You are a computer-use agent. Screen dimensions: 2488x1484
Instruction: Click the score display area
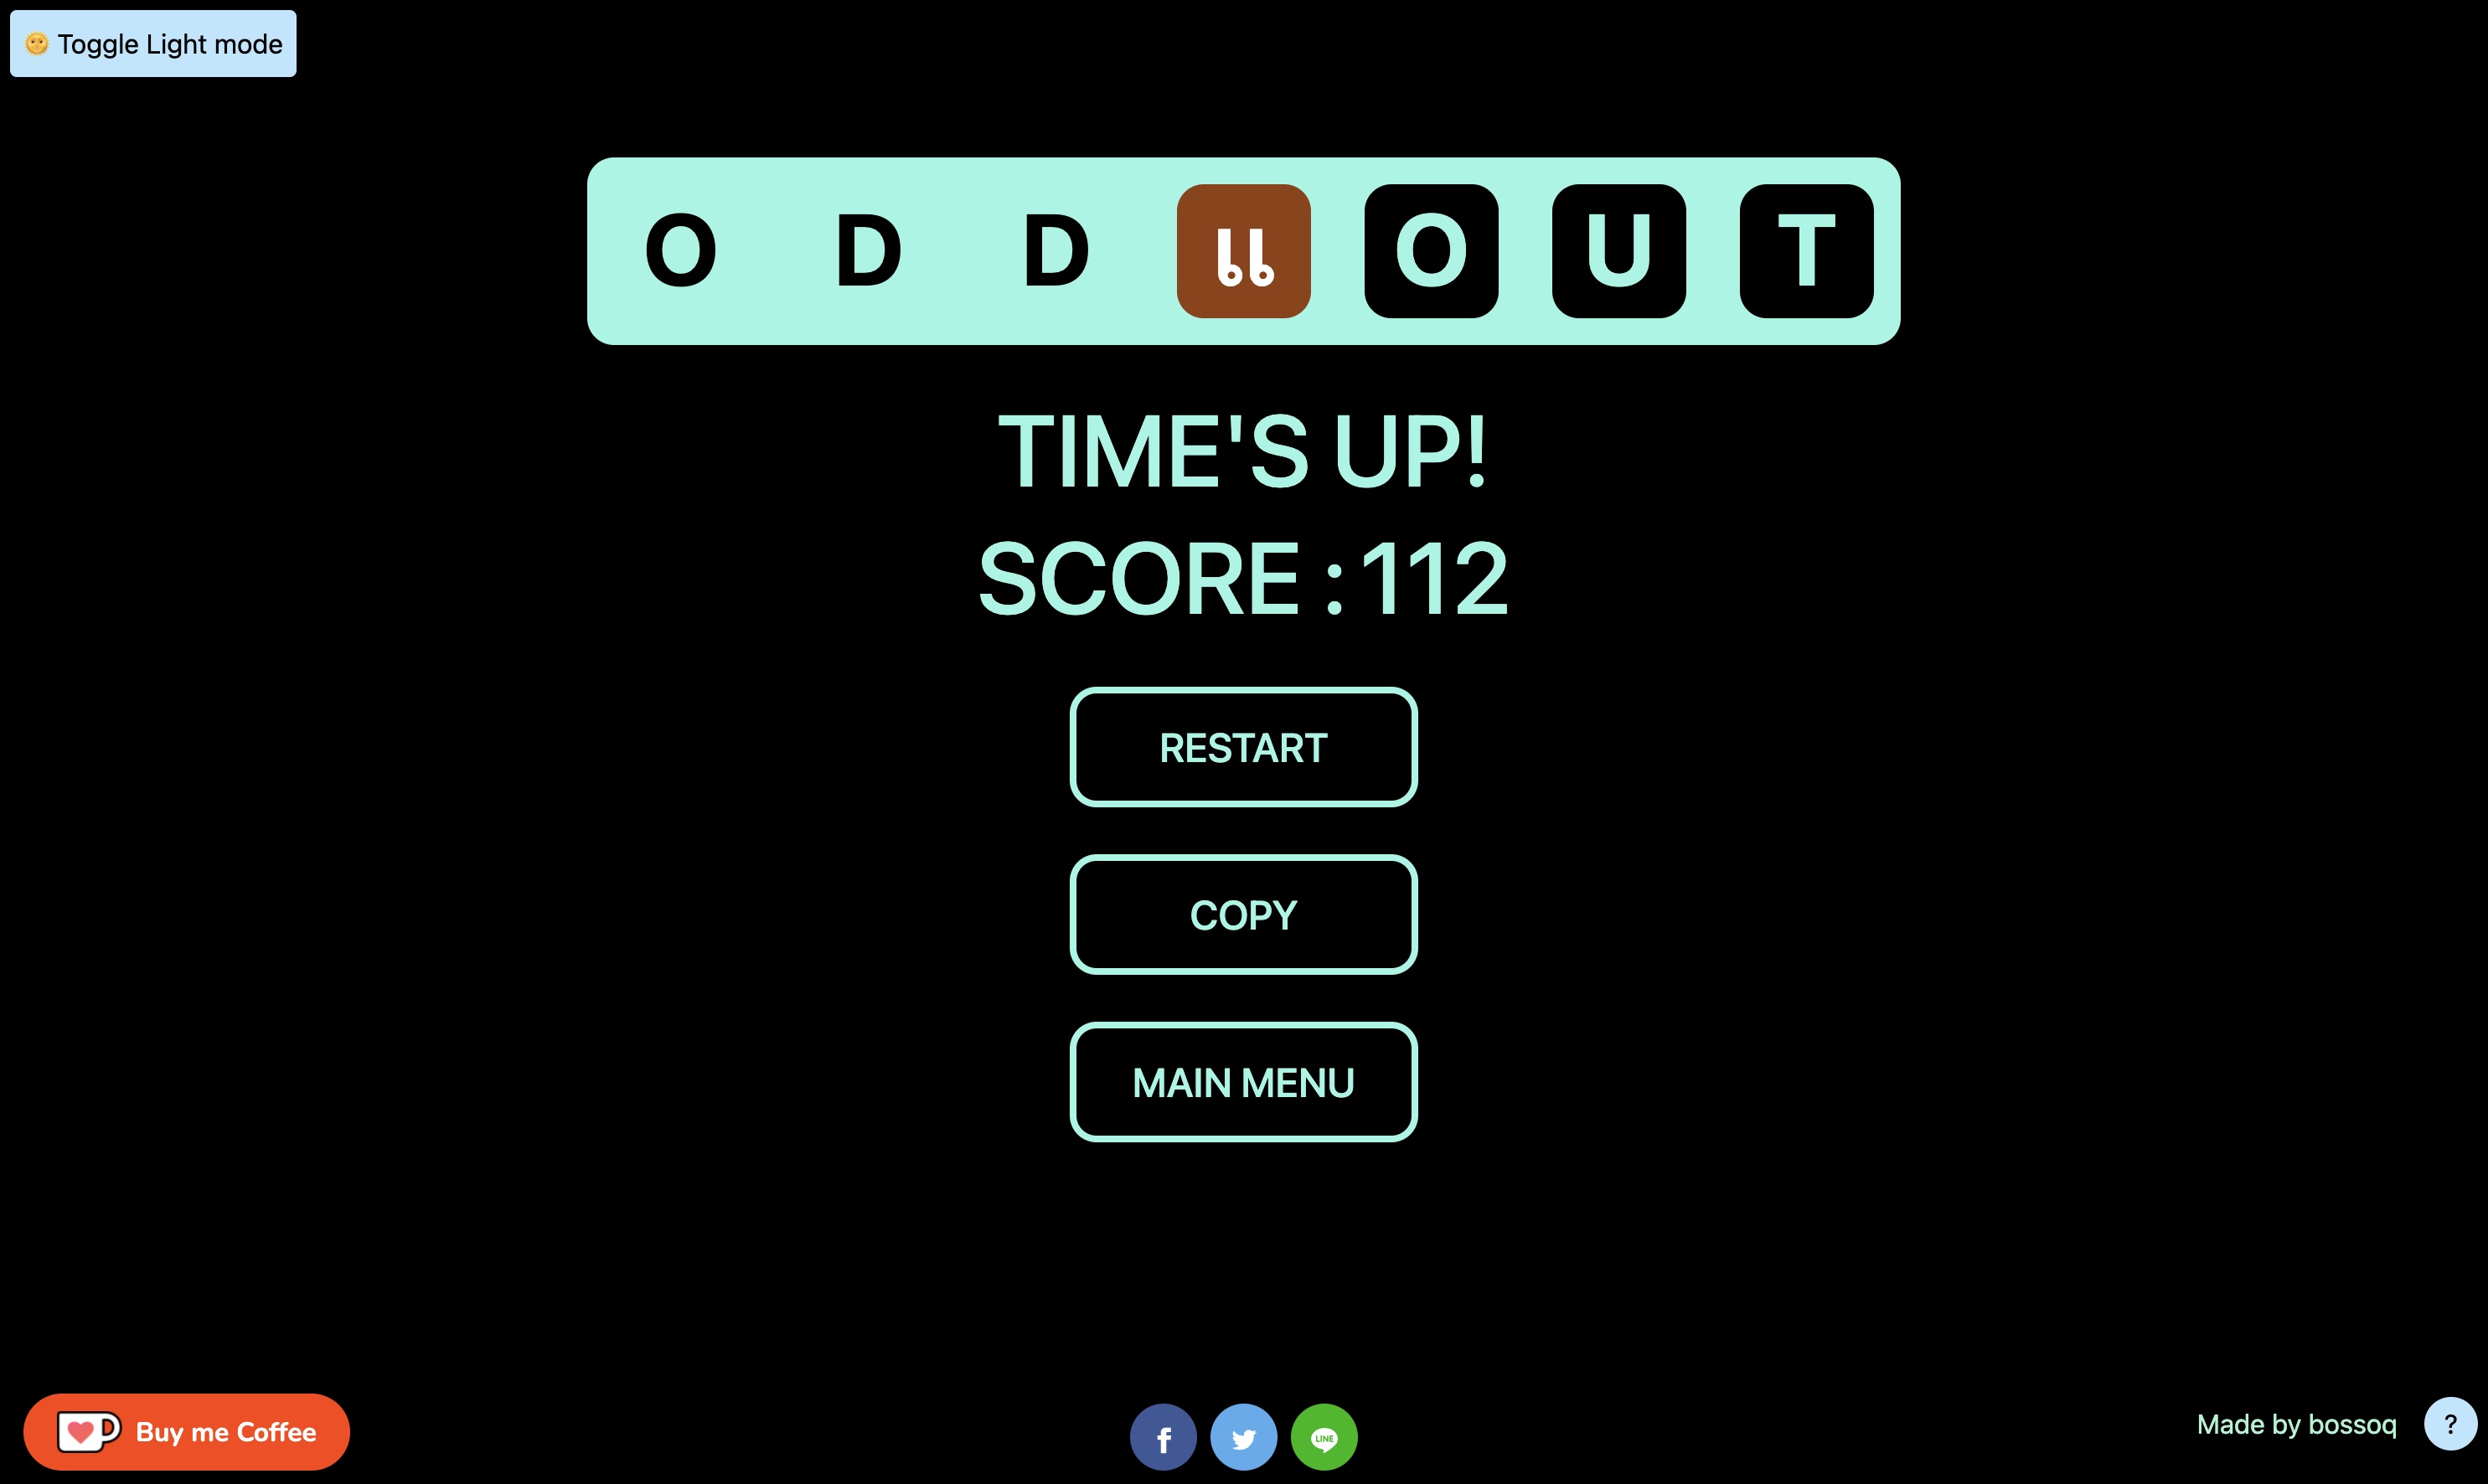pyautogui.click(x=1242, y=578)
